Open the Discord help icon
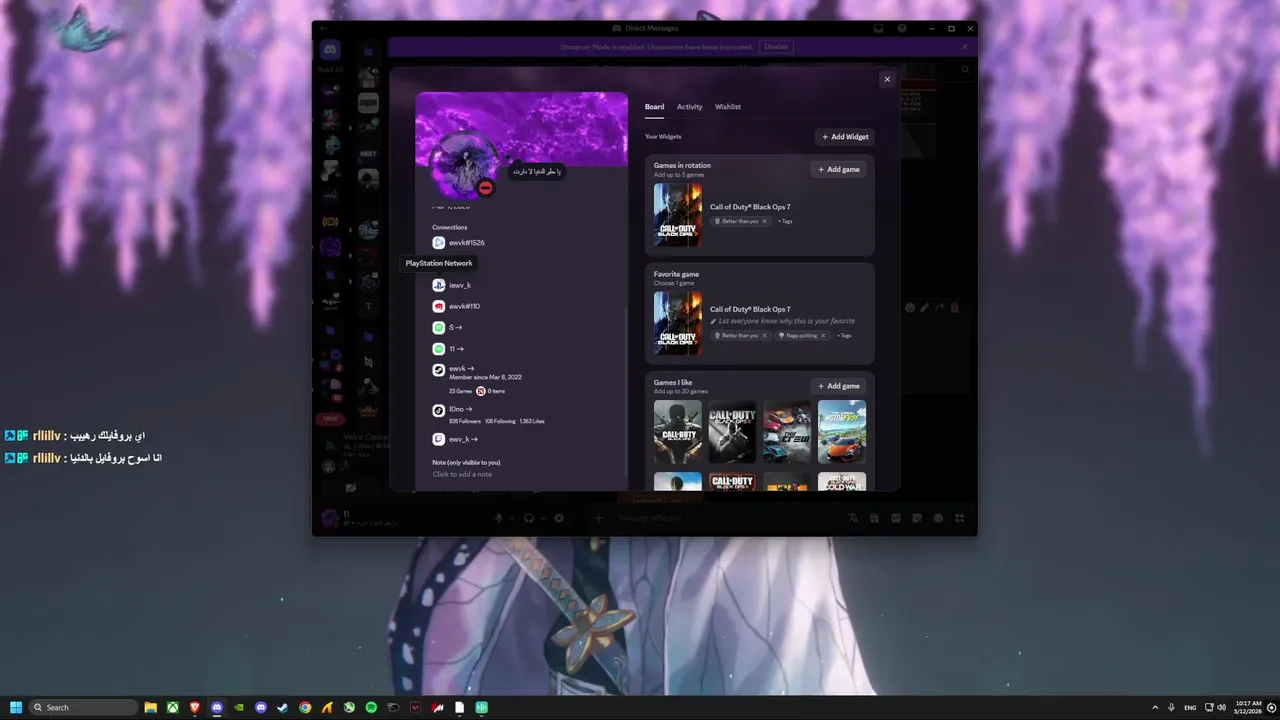The image size is (1280, 720). [x=902, y=29]
